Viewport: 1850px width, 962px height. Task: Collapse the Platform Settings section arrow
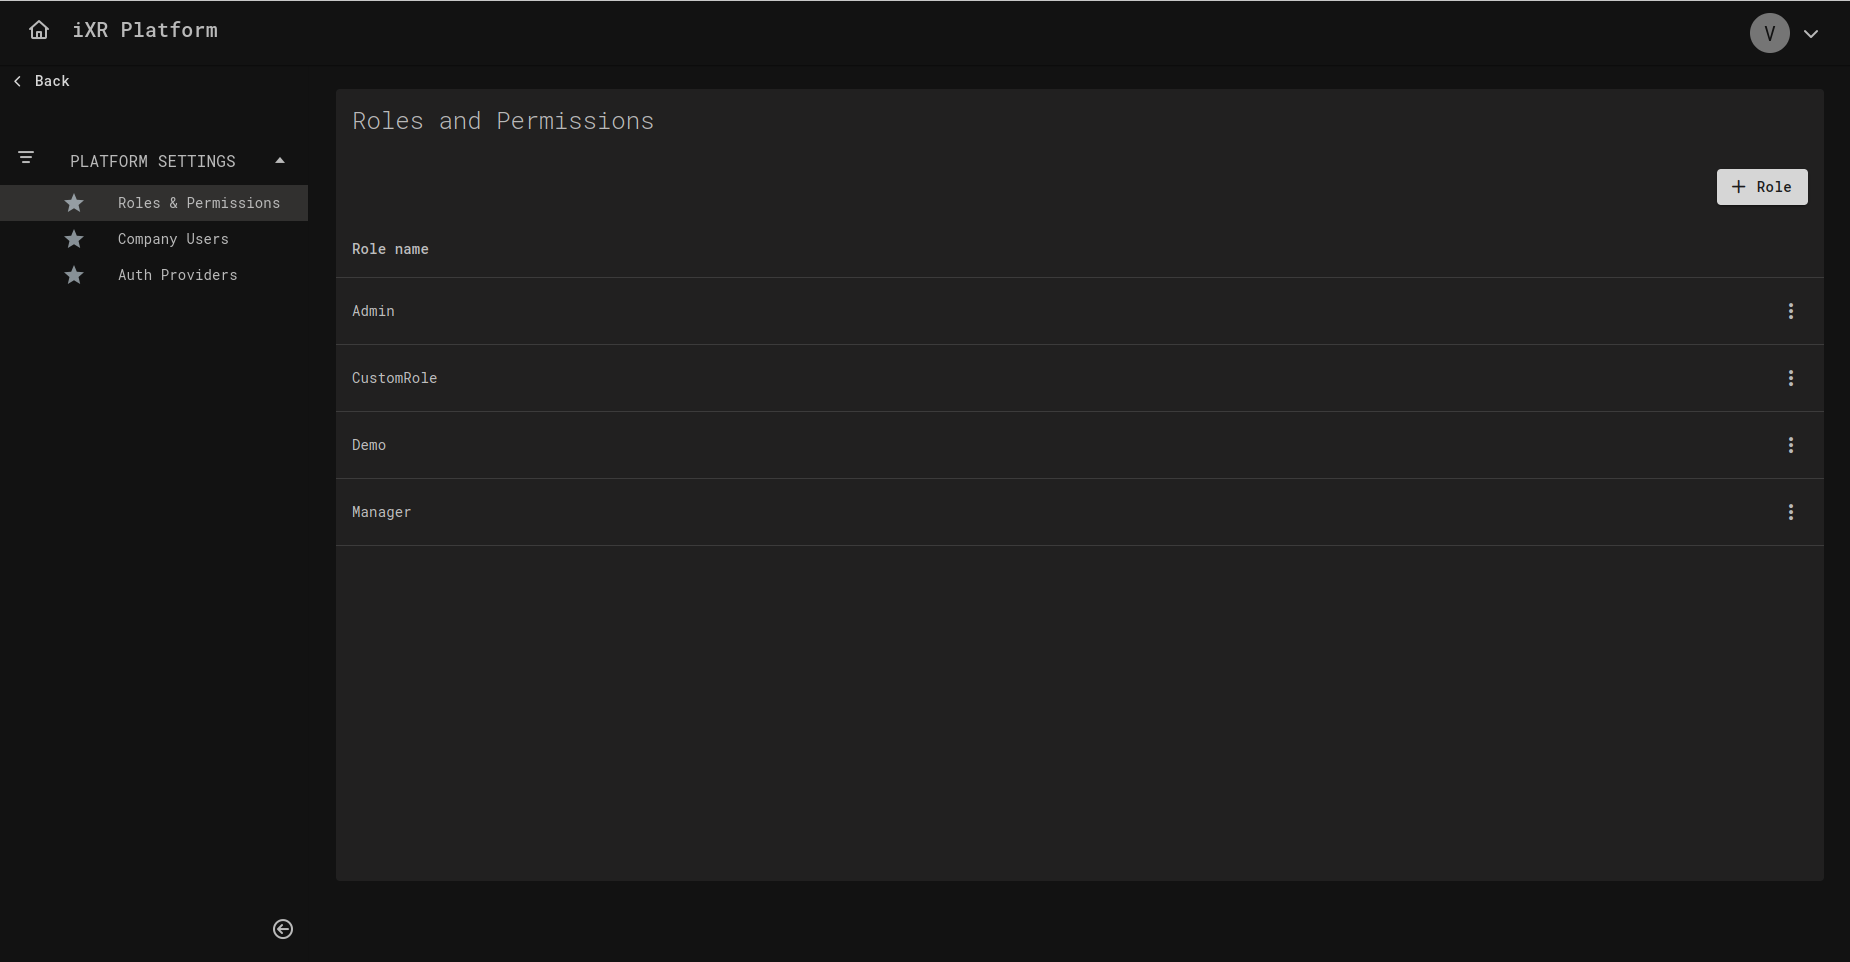point(280,161)
